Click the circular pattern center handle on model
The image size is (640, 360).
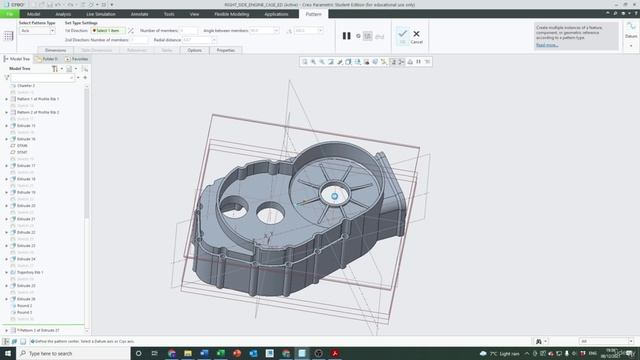(334, 196)
